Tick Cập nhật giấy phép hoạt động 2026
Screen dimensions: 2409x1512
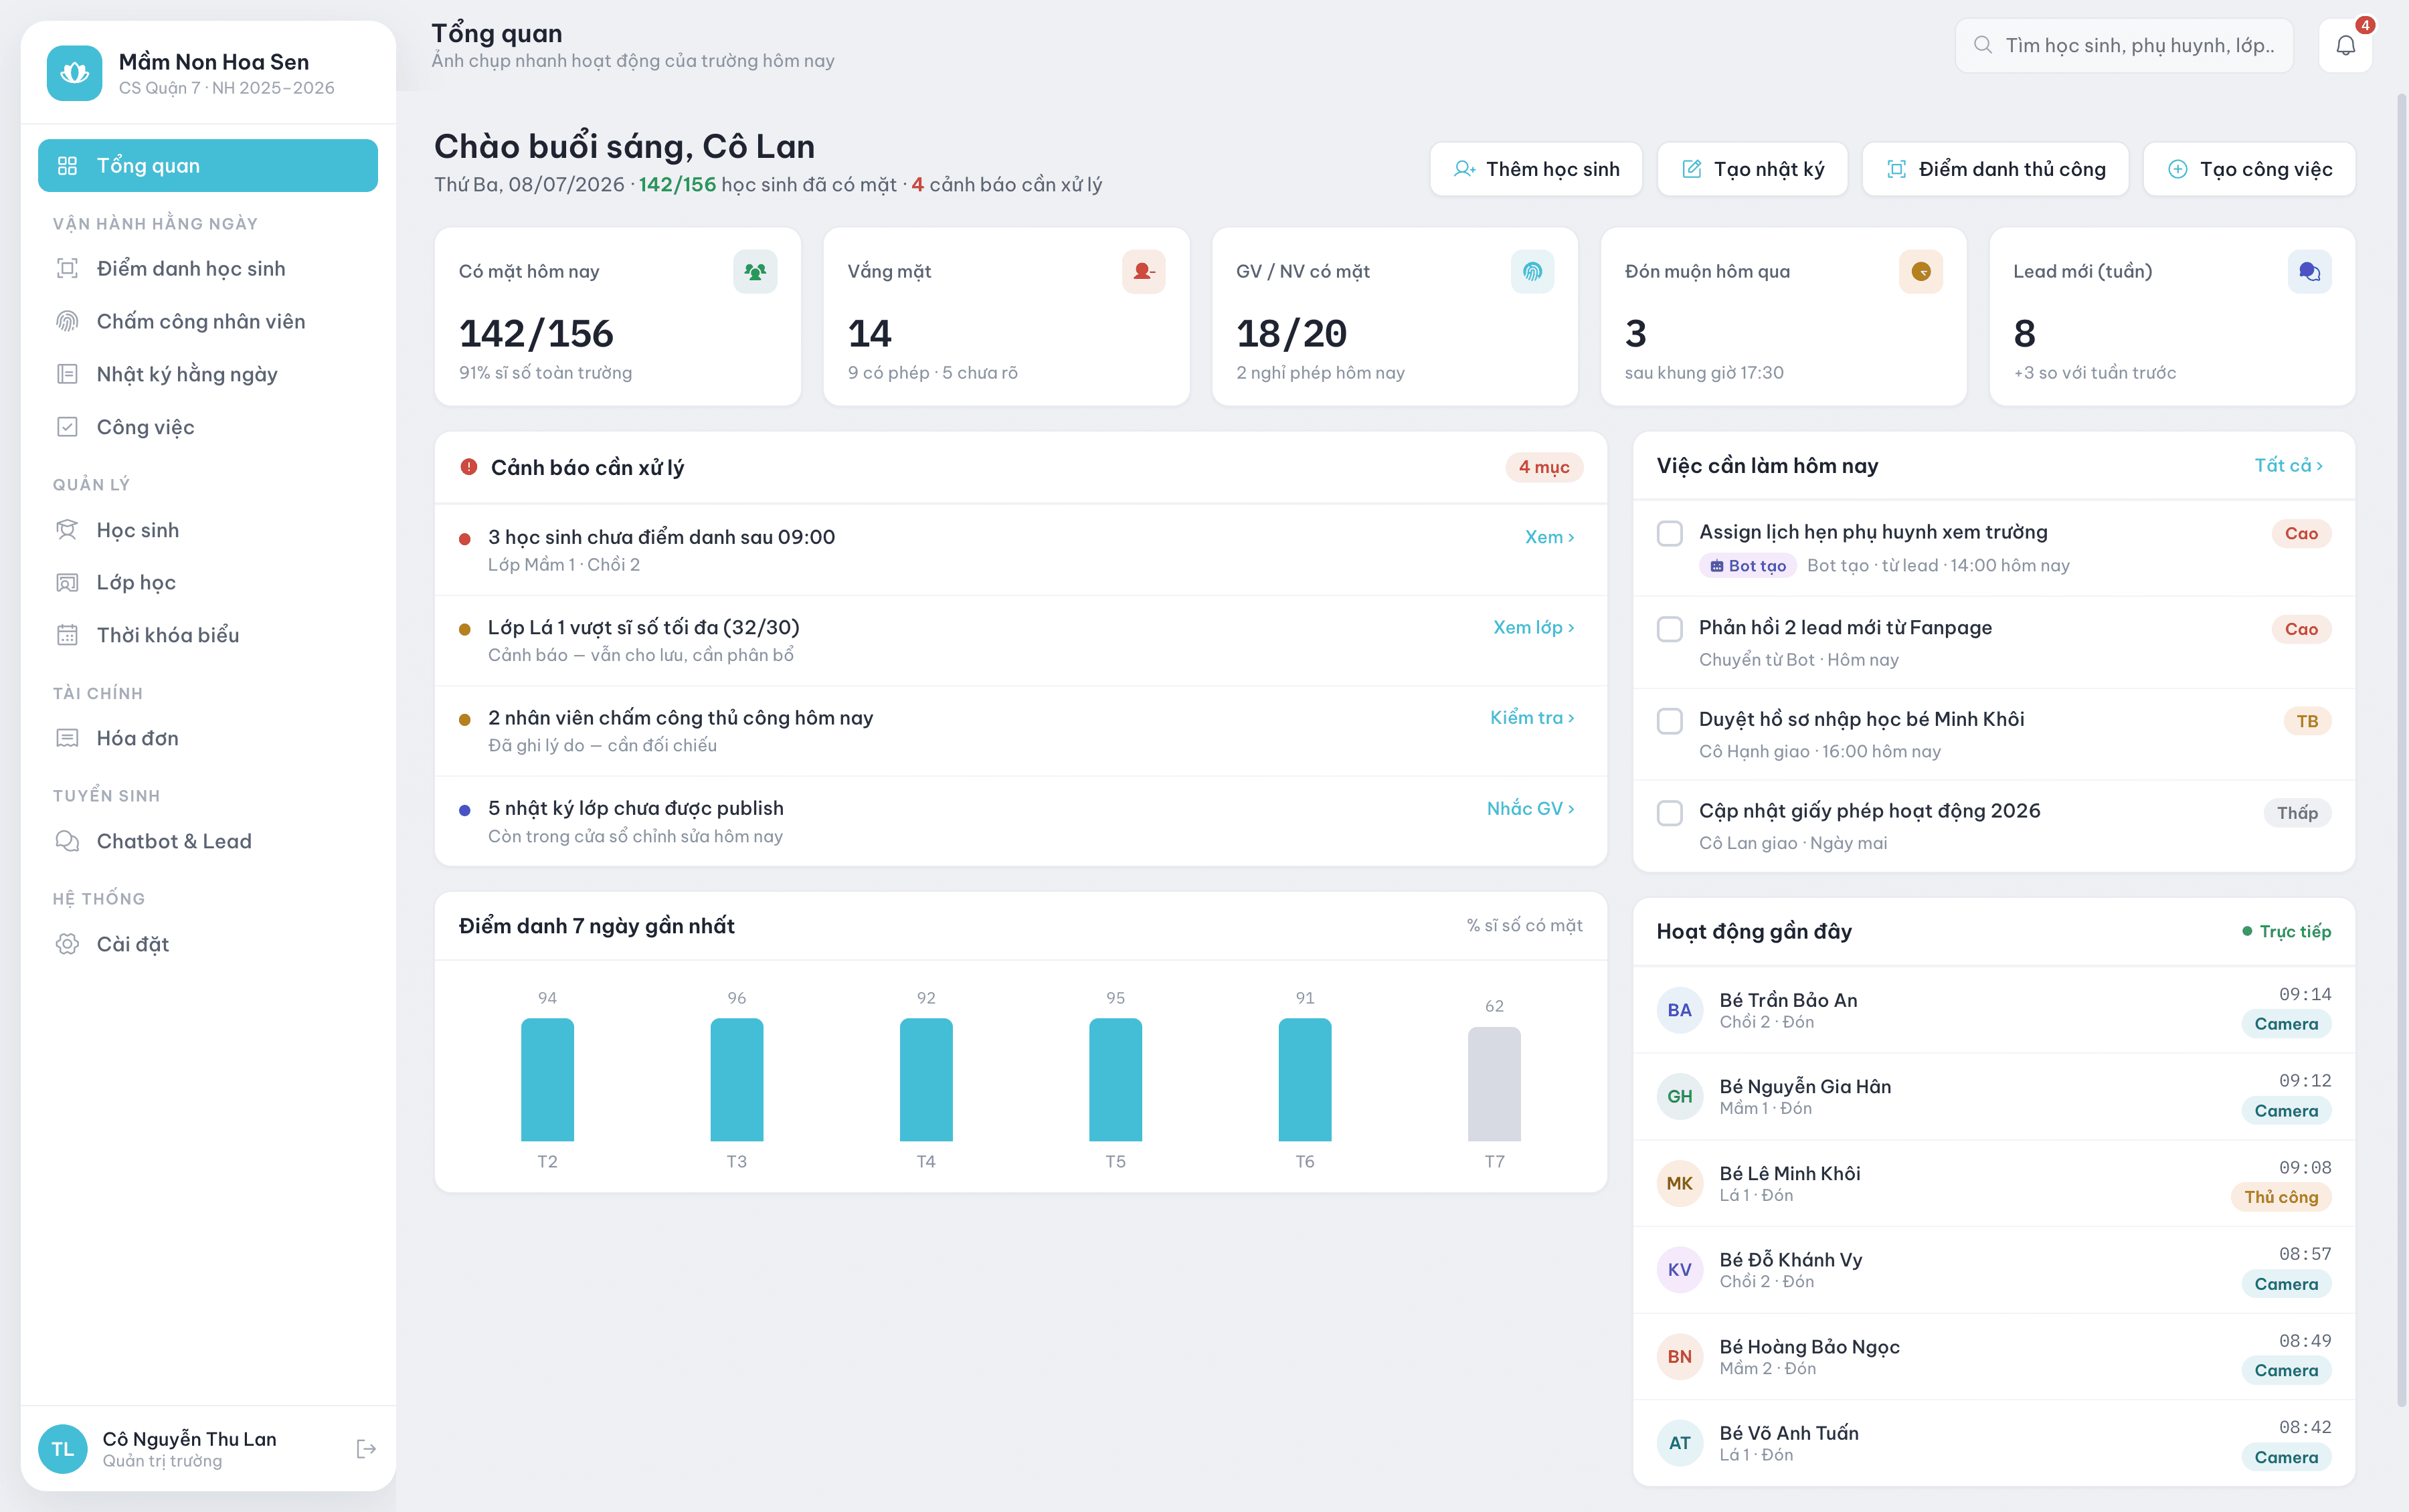(1670, 813)
